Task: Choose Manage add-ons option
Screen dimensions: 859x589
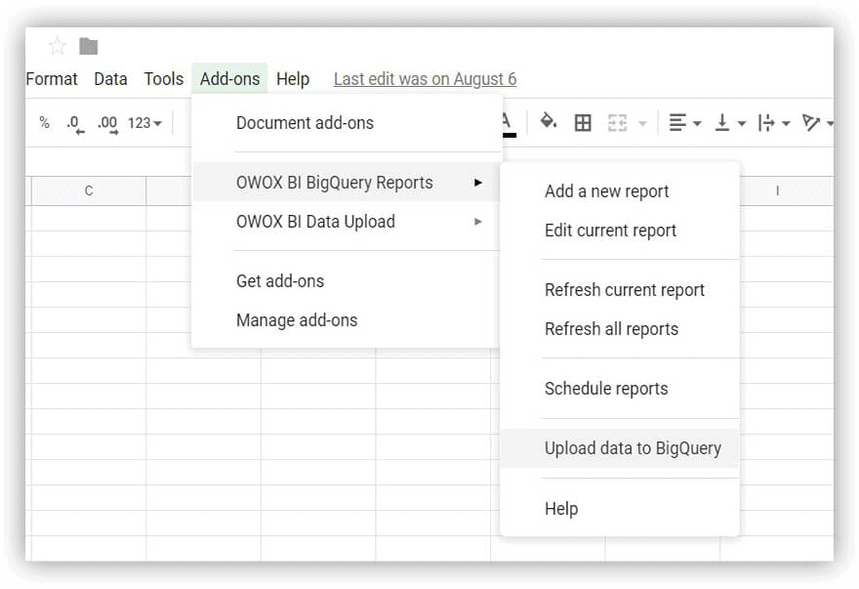Action: (296, 321)
